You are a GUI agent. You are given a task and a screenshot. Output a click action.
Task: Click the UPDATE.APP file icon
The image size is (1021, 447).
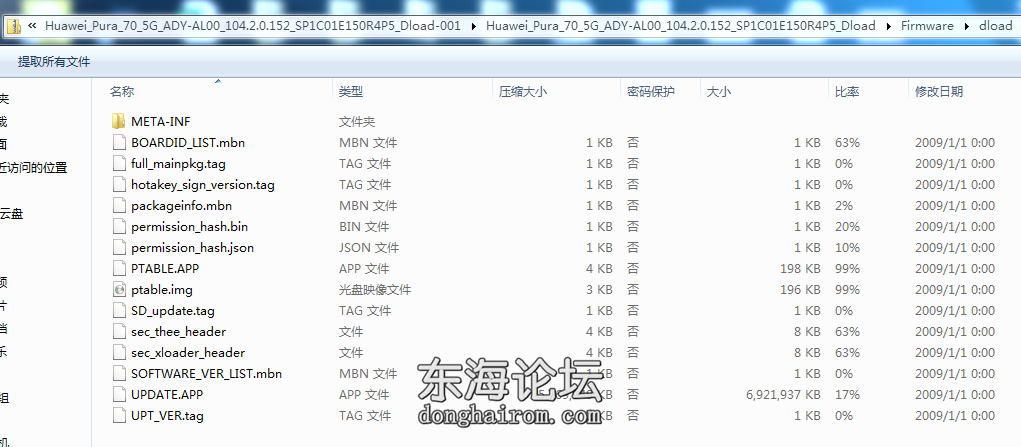coord(118,394)
